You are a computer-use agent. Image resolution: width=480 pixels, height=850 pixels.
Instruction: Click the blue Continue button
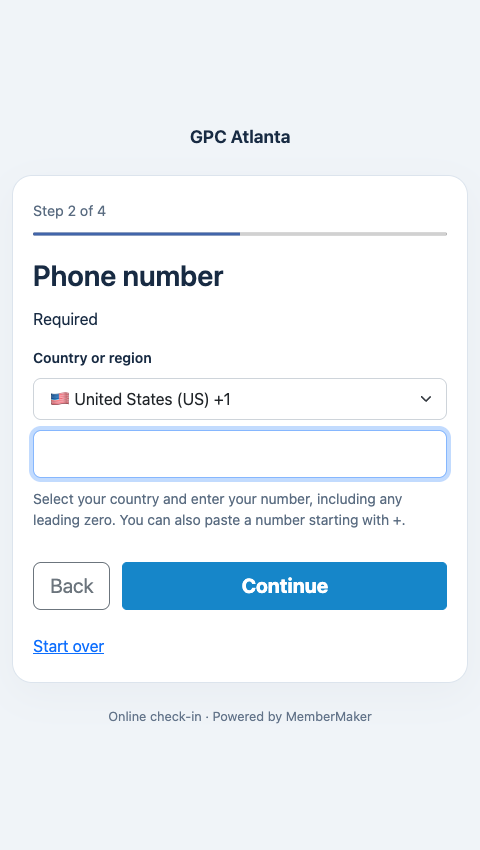[284, 586]
